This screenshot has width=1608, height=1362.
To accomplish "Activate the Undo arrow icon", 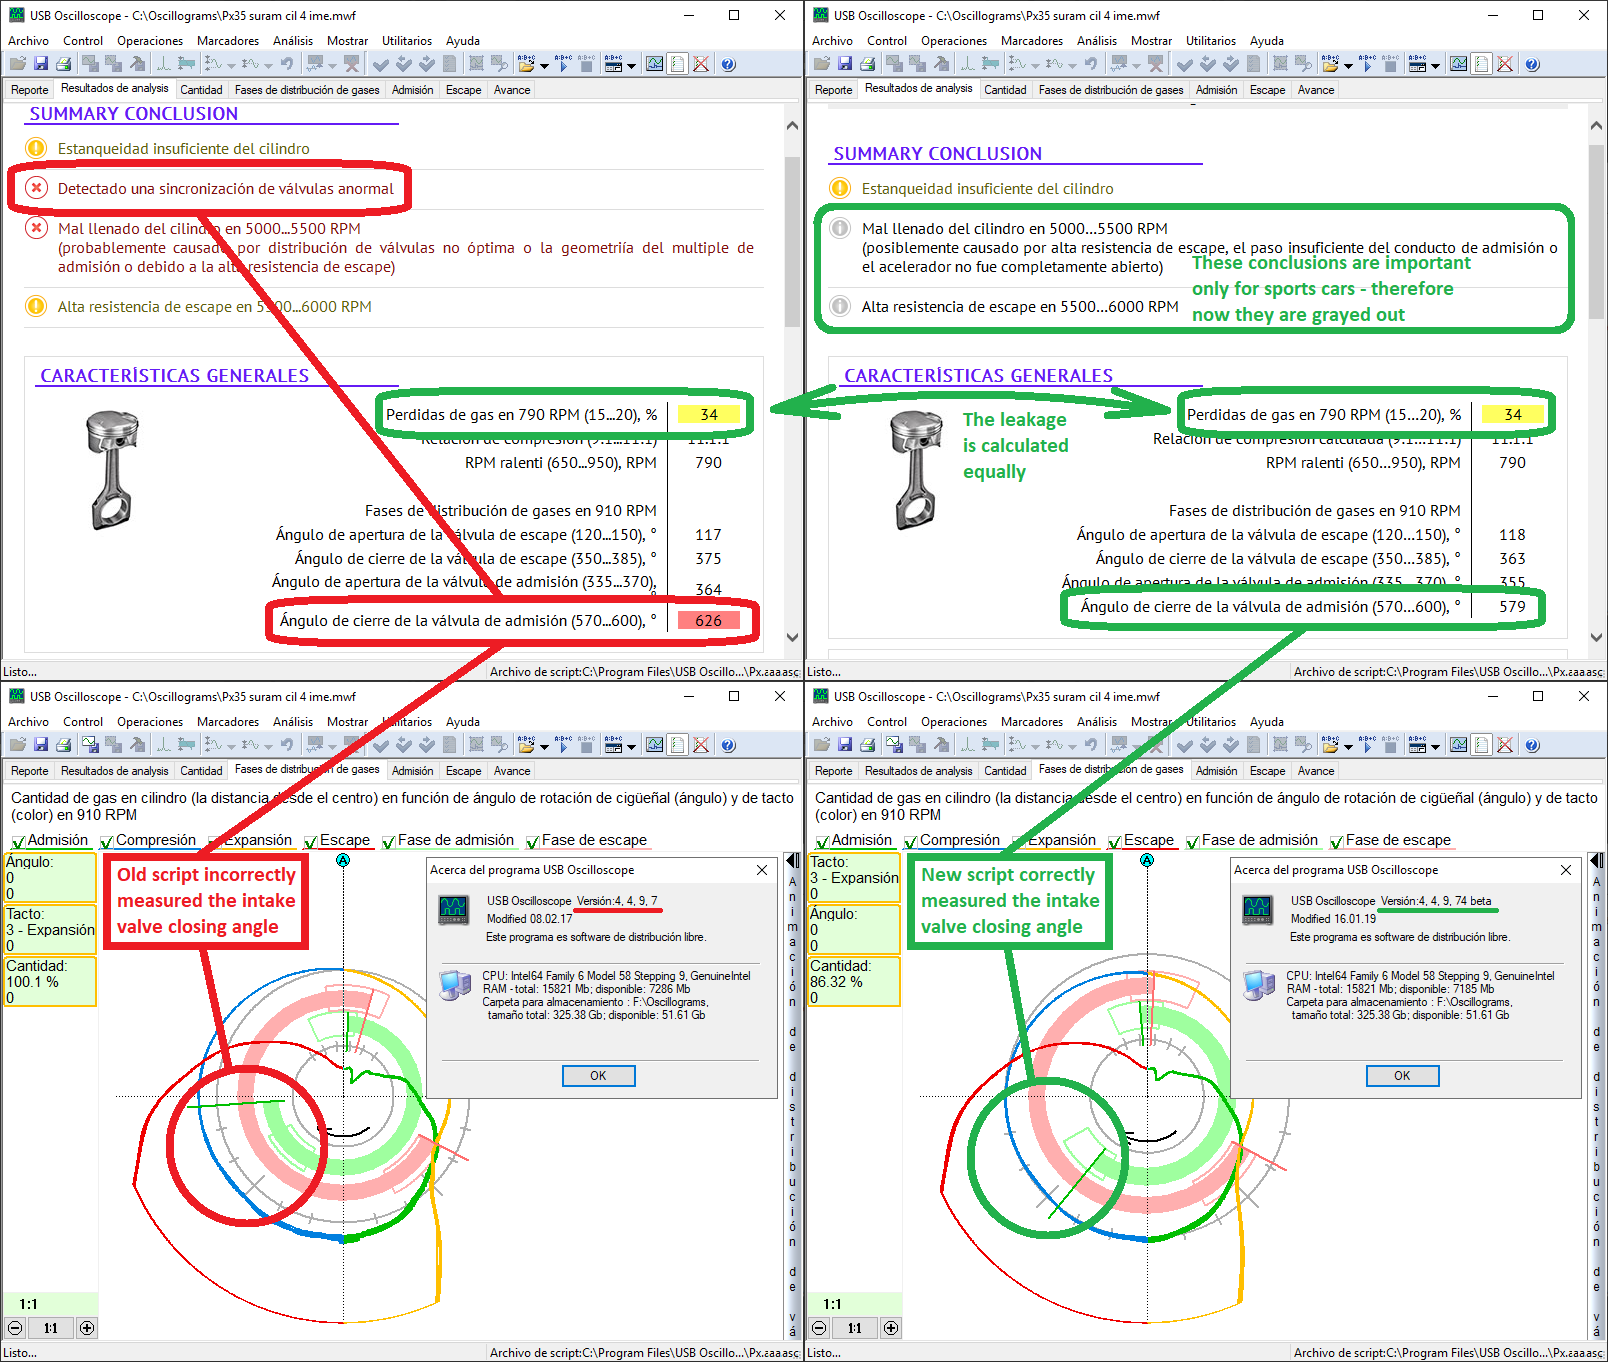I will point(289,64).
